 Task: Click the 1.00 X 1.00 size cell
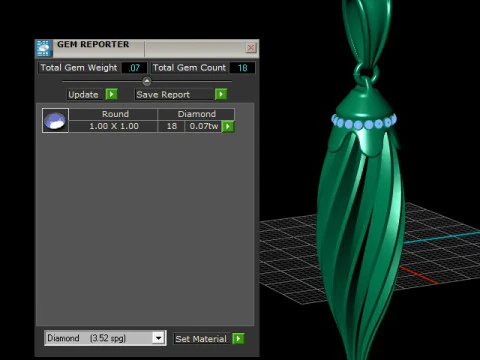[113, 126]
